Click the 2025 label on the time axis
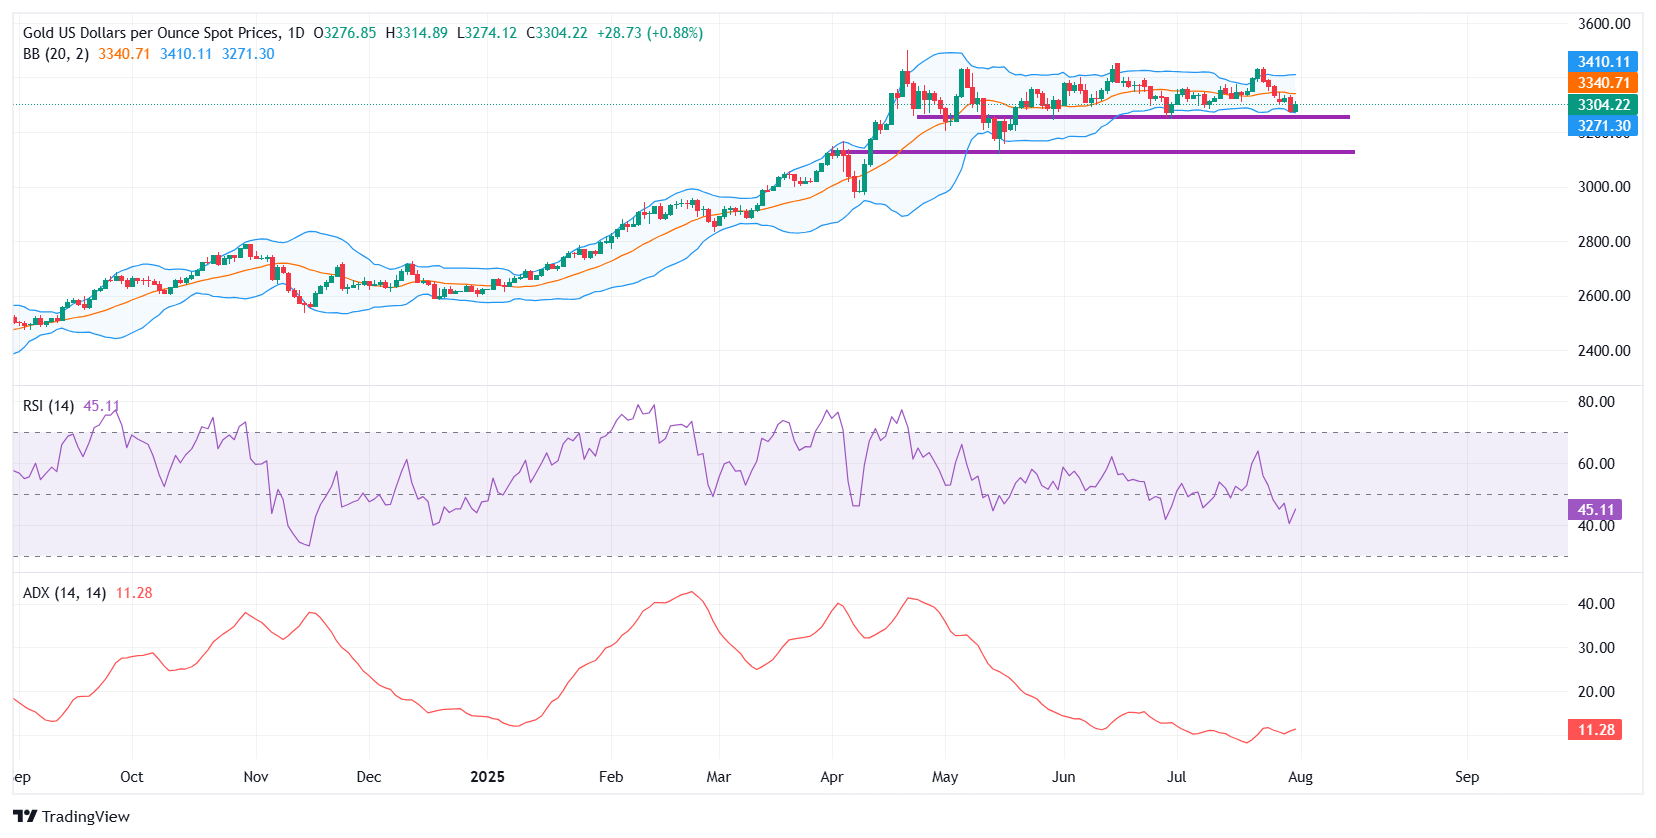1656x838 pixels. point(487,777)
